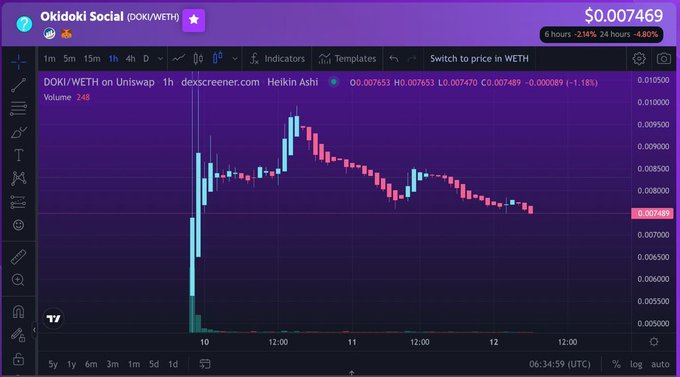Open timezone menu at 06:34:59 (UTC)
Viewport: 680px width, 377px height.
point(560,364)
